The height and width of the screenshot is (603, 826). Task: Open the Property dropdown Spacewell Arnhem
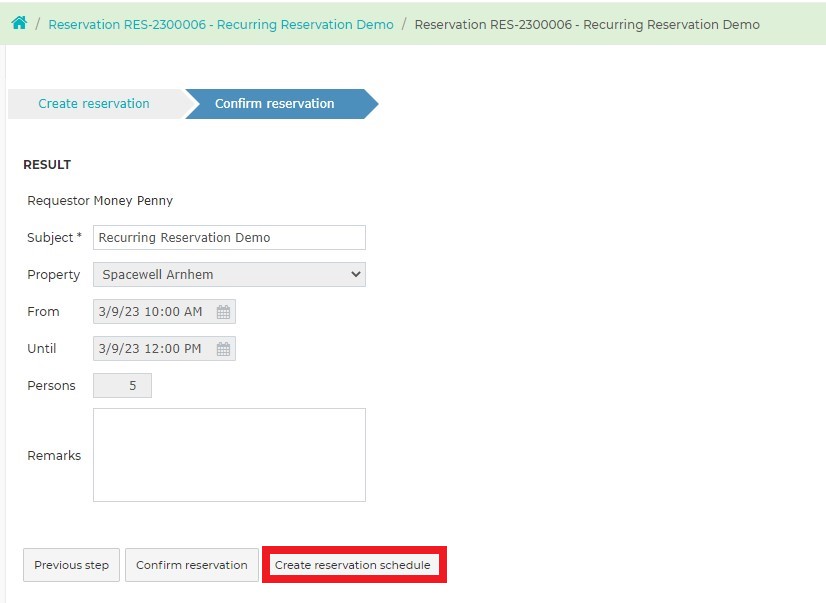click(x=229, y=274)
